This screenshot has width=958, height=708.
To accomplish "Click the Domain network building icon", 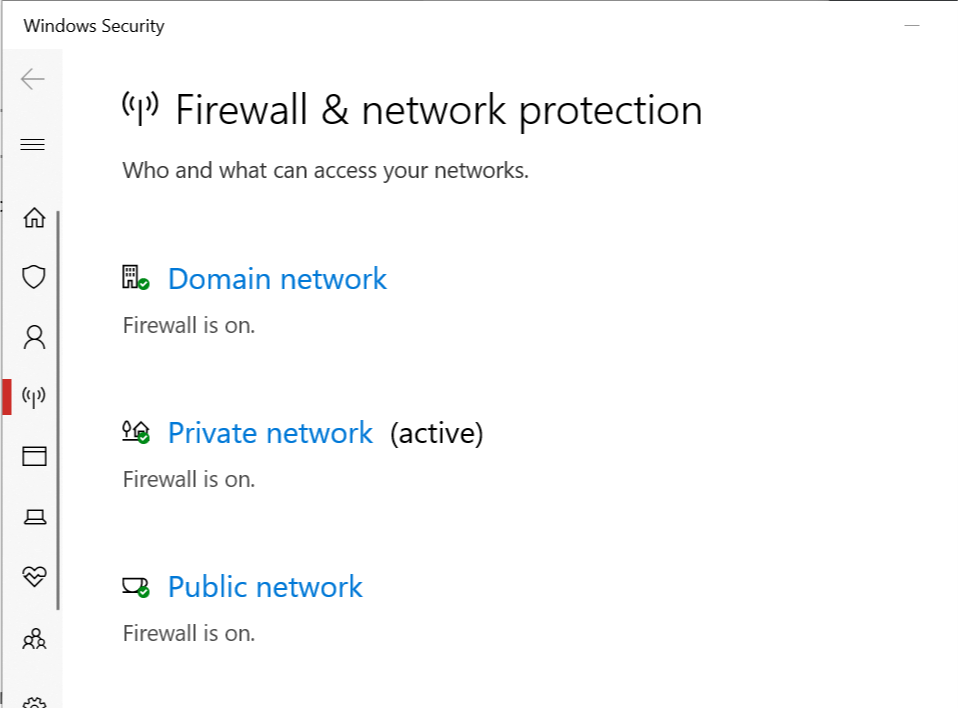I will pyautogui.click(x=135, y=278).
